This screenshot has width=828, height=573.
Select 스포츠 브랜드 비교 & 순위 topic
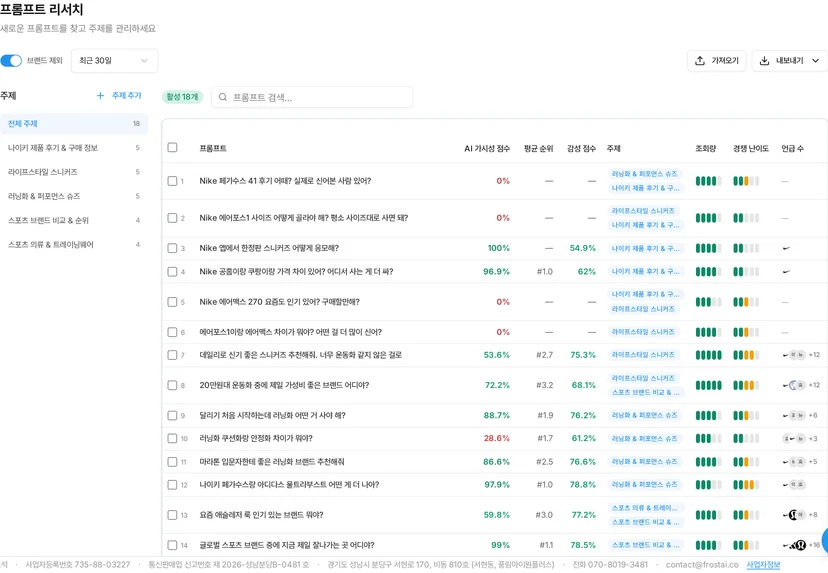click(x=74, y=221)
